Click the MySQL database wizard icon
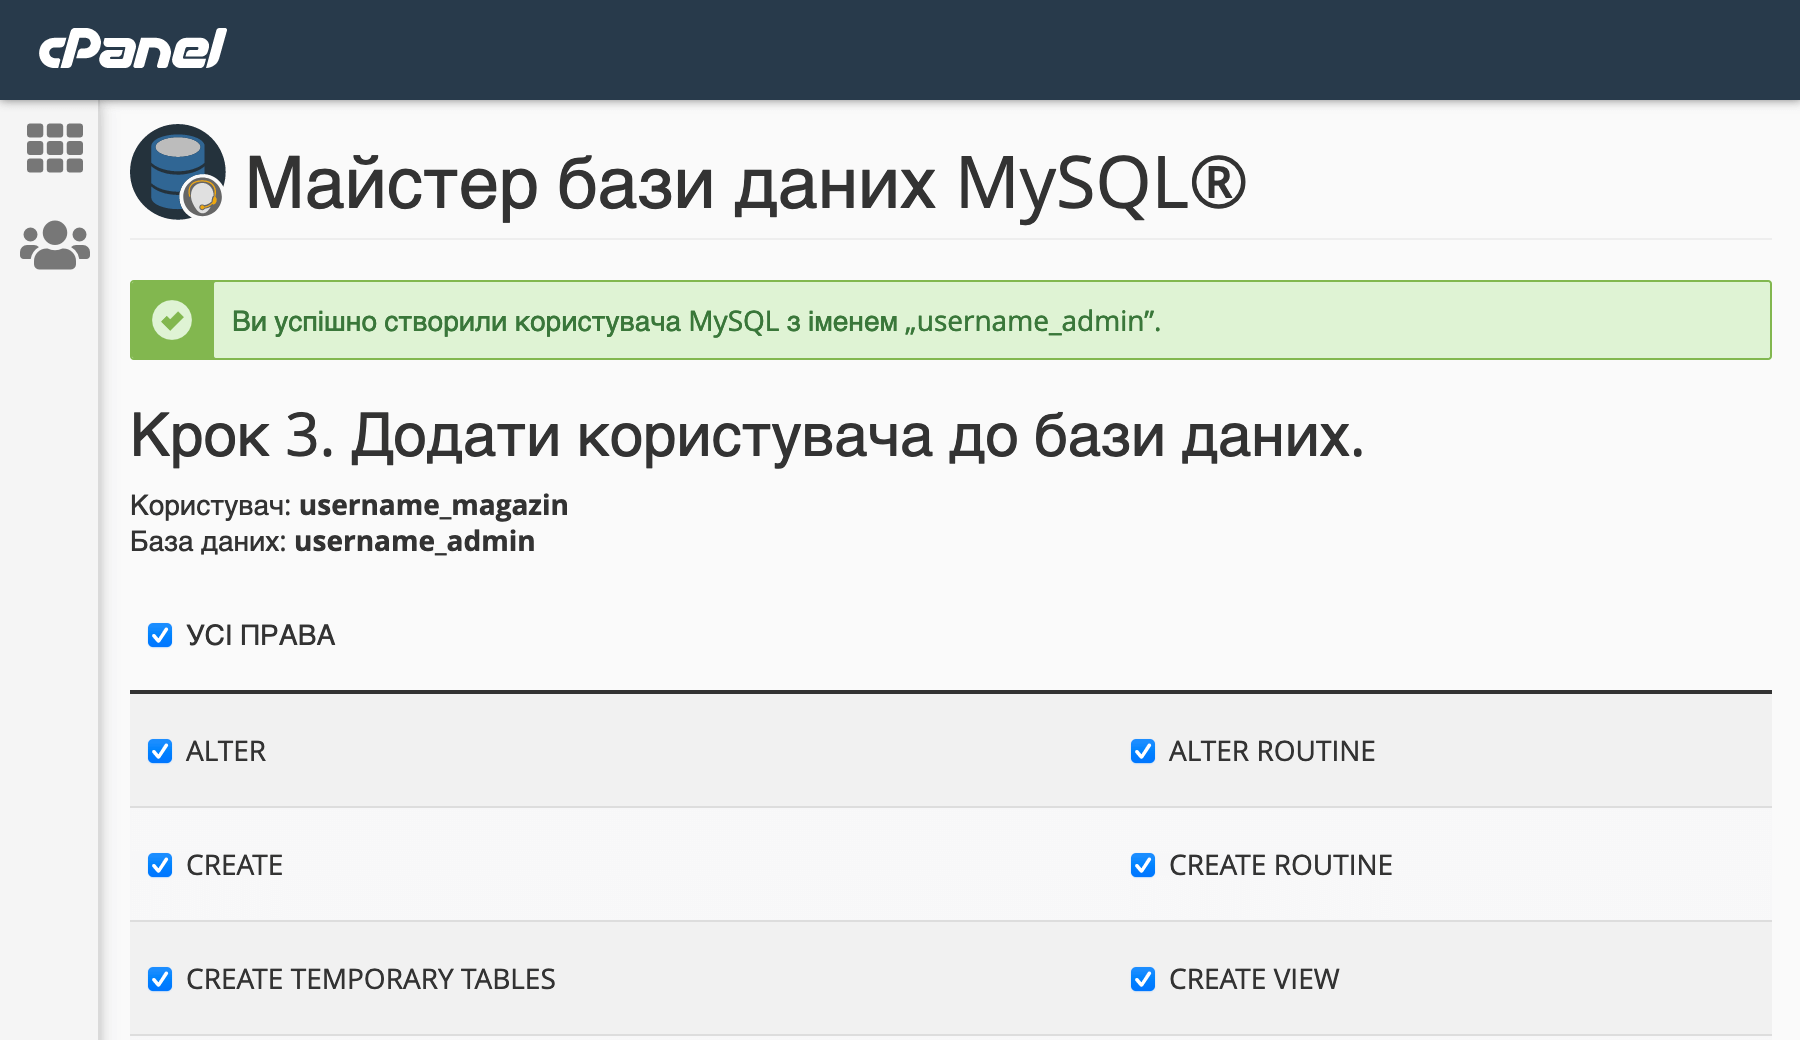 tap(178, 172)
